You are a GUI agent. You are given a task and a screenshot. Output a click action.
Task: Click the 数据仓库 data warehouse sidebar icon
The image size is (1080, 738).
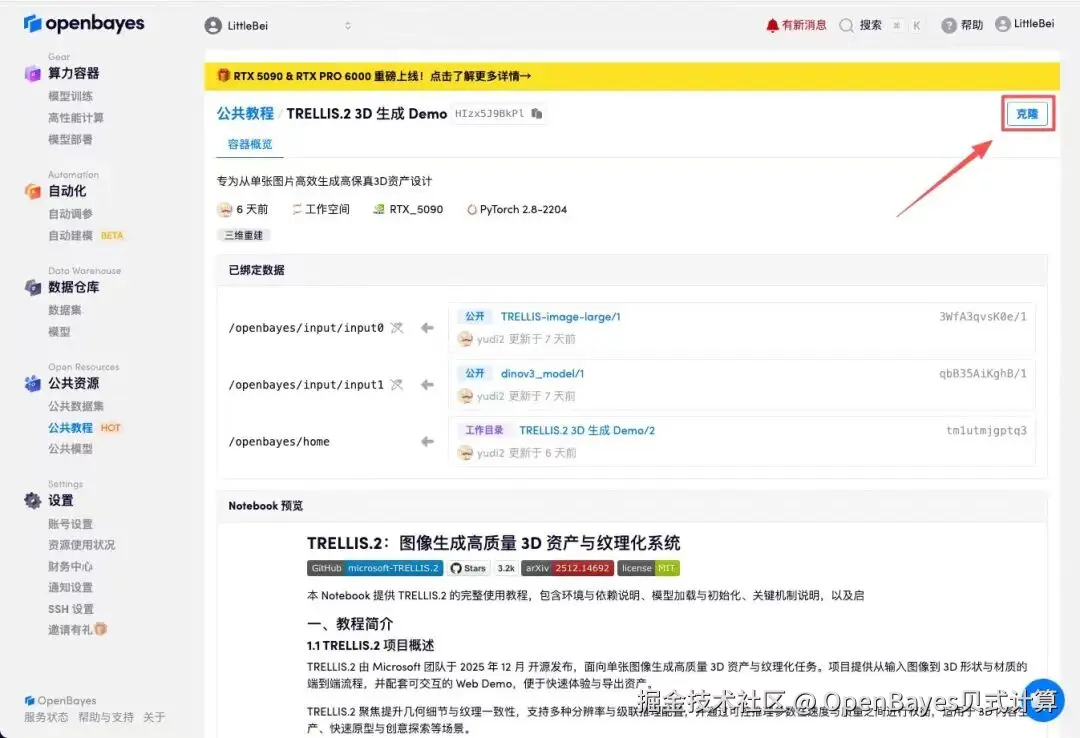point(34,288)
